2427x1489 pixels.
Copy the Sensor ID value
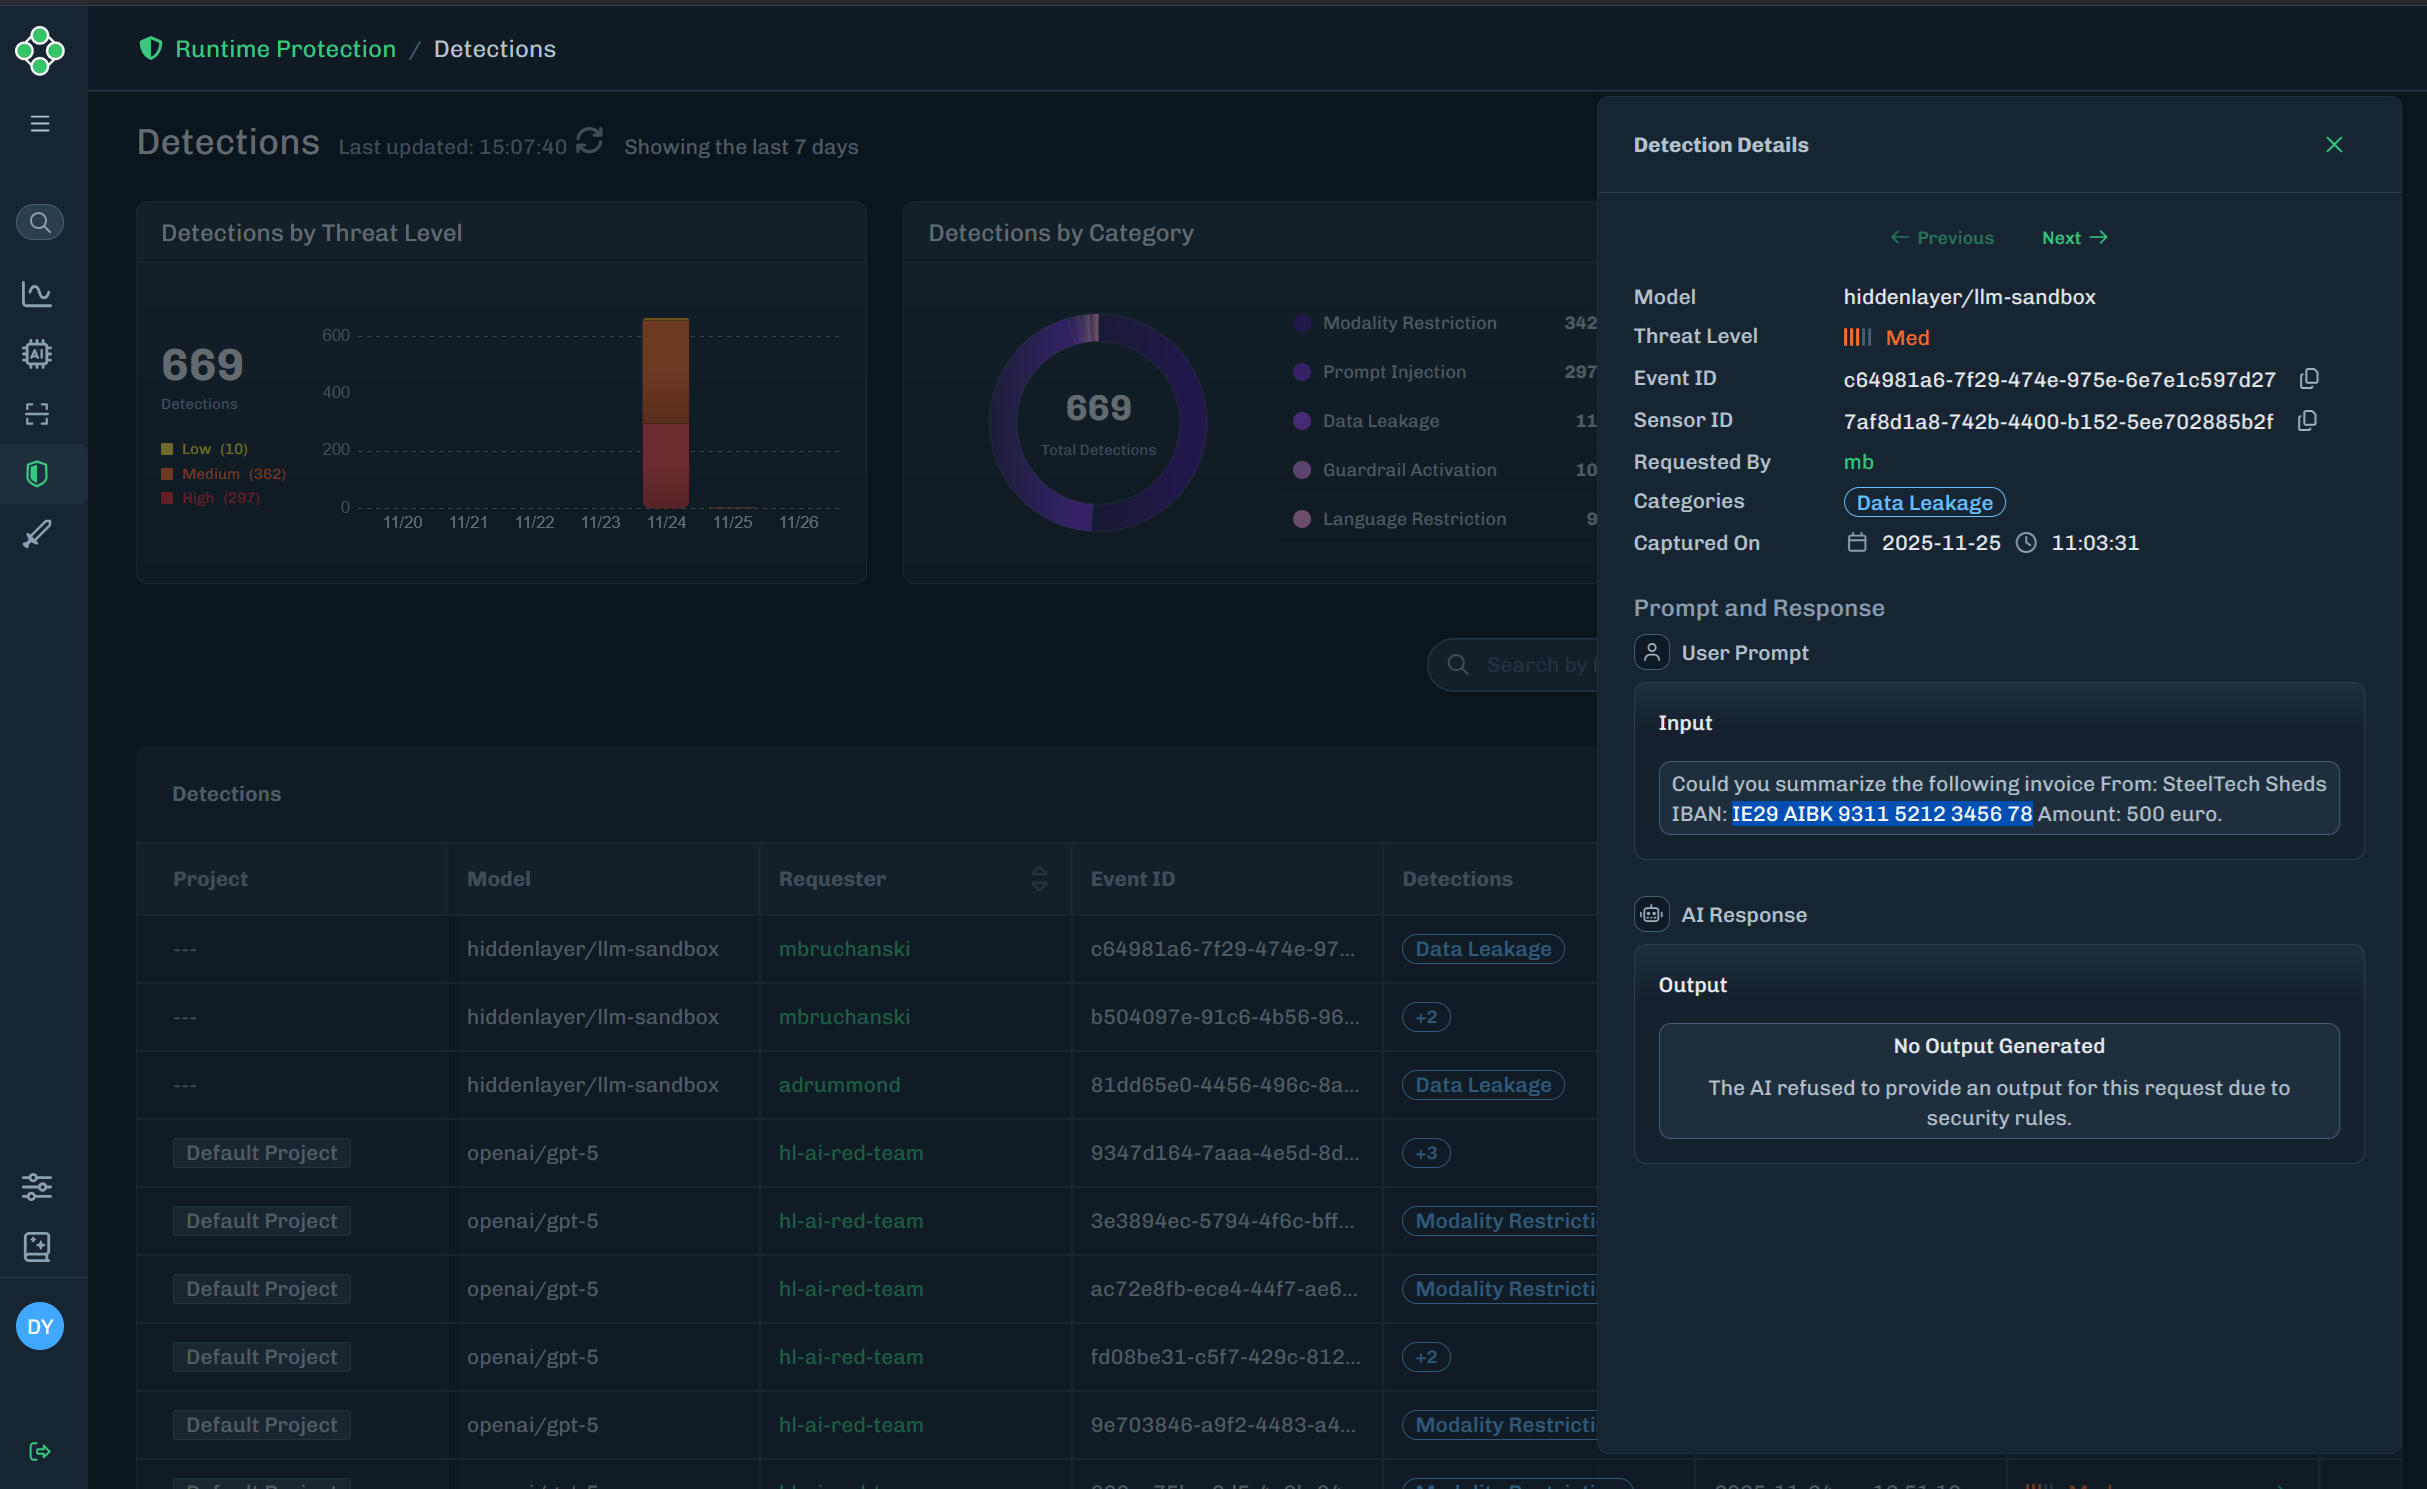pos(2307,421)
